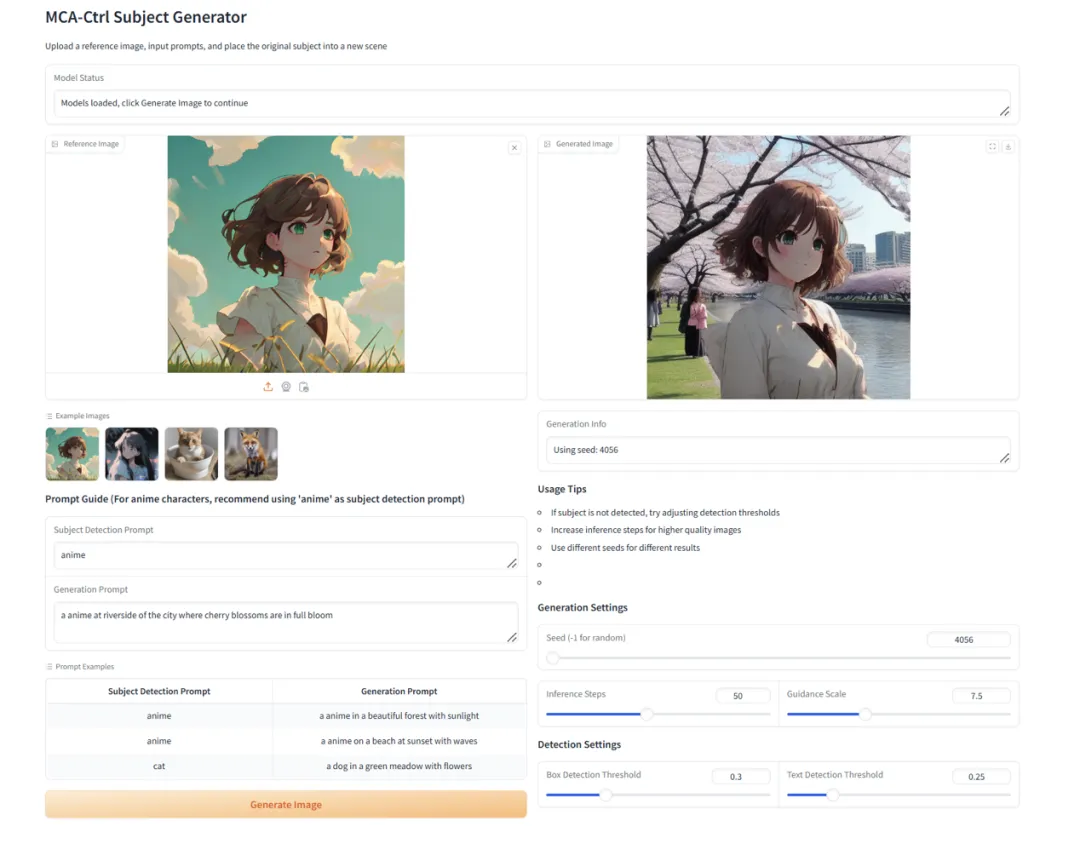Open the generated image in fullscreen
This screenshot has width=1080, height=844.
click(992, 146)
